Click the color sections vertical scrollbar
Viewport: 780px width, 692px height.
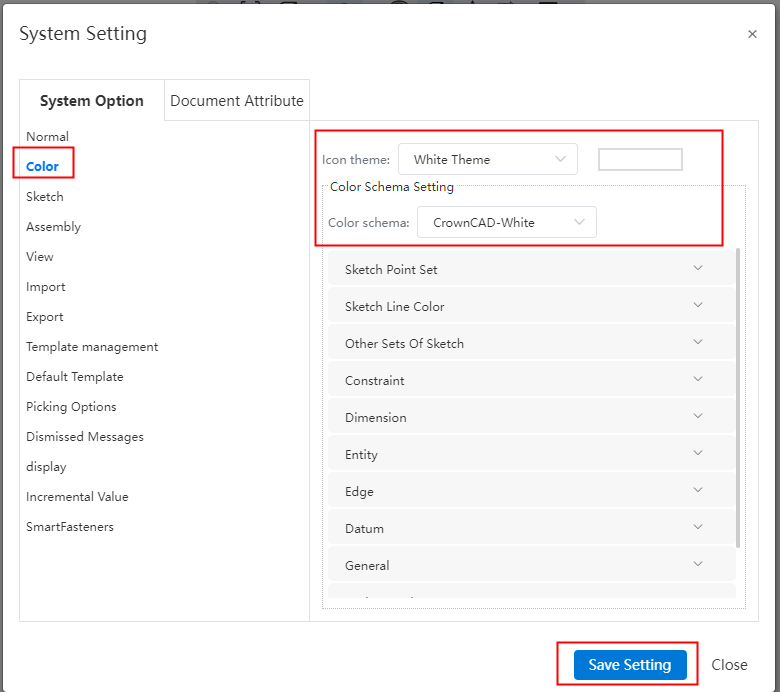pyautogui.click(x=738, y=398)
